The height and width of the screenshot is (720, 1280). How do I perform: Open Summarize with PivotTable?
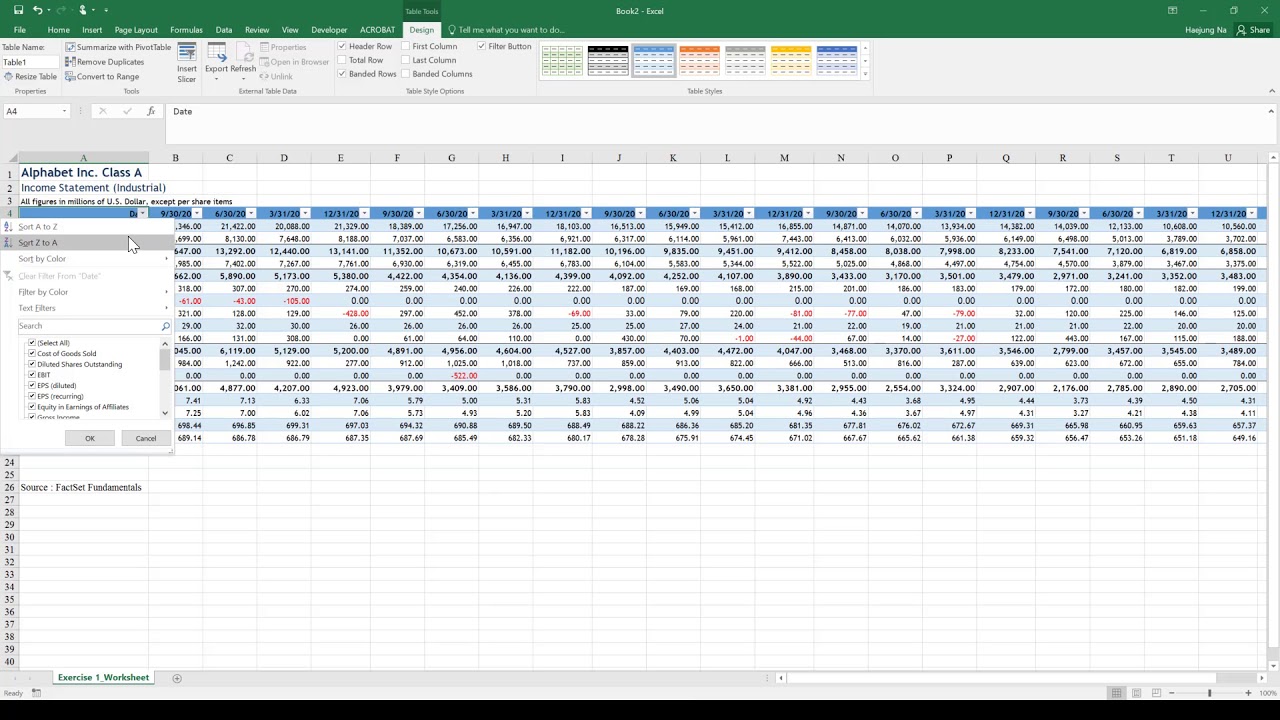click(118, 47)
